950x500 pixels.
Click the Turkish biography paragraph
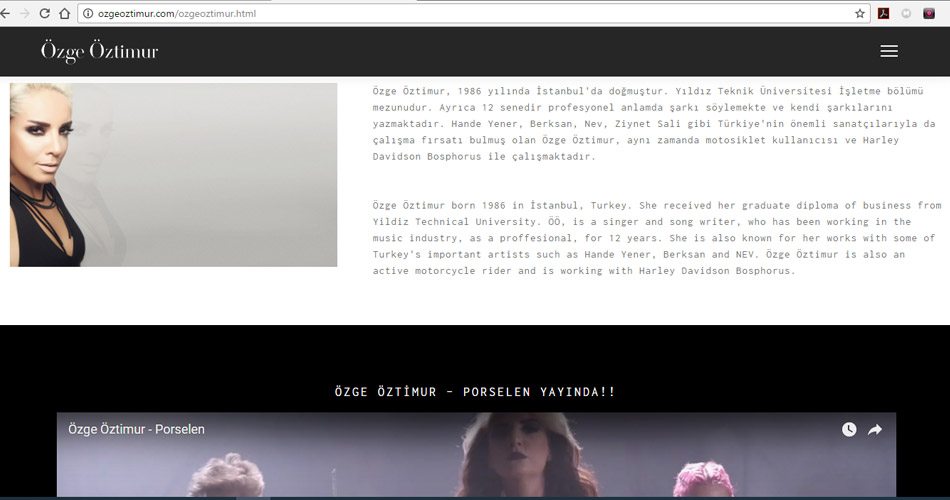[x=655, y=124]
